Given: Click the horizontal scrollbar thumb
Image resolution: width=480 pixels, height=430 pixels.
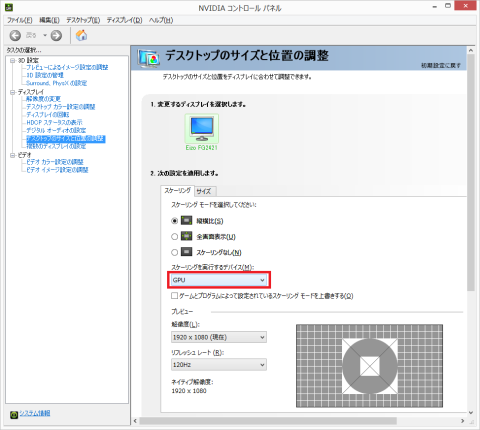Looking at the screenshot, I should tap(268, 421).
